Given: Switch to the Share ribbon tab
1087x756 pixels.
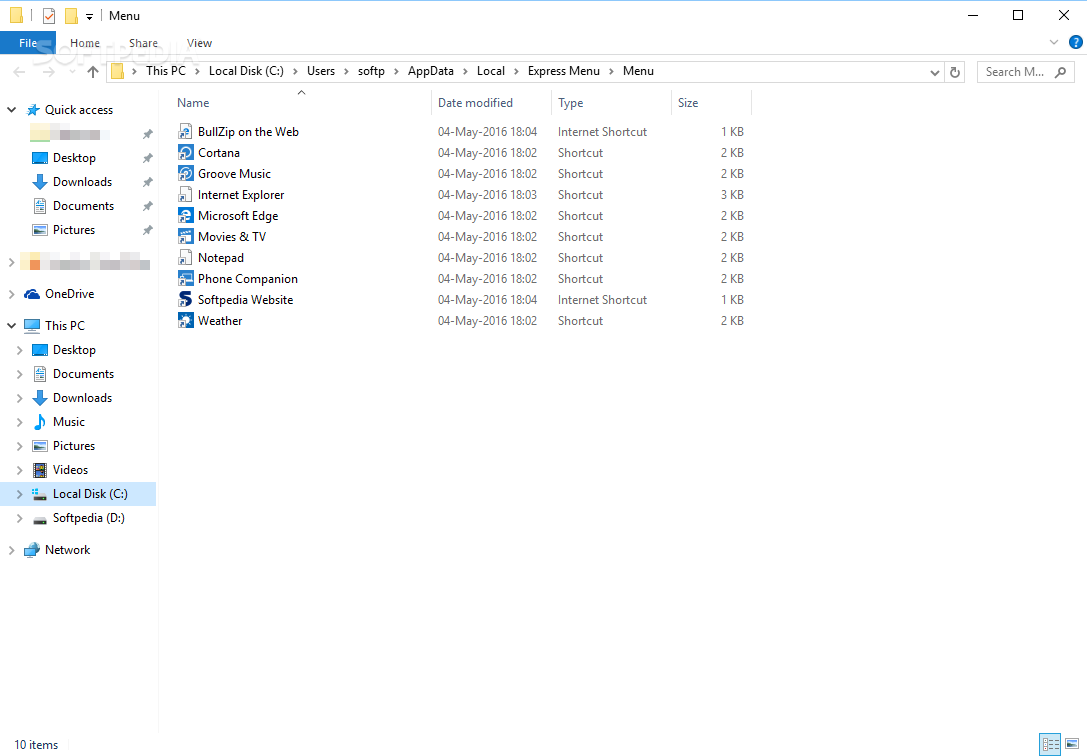Looking at the screenshot, I should pos(144,43).
